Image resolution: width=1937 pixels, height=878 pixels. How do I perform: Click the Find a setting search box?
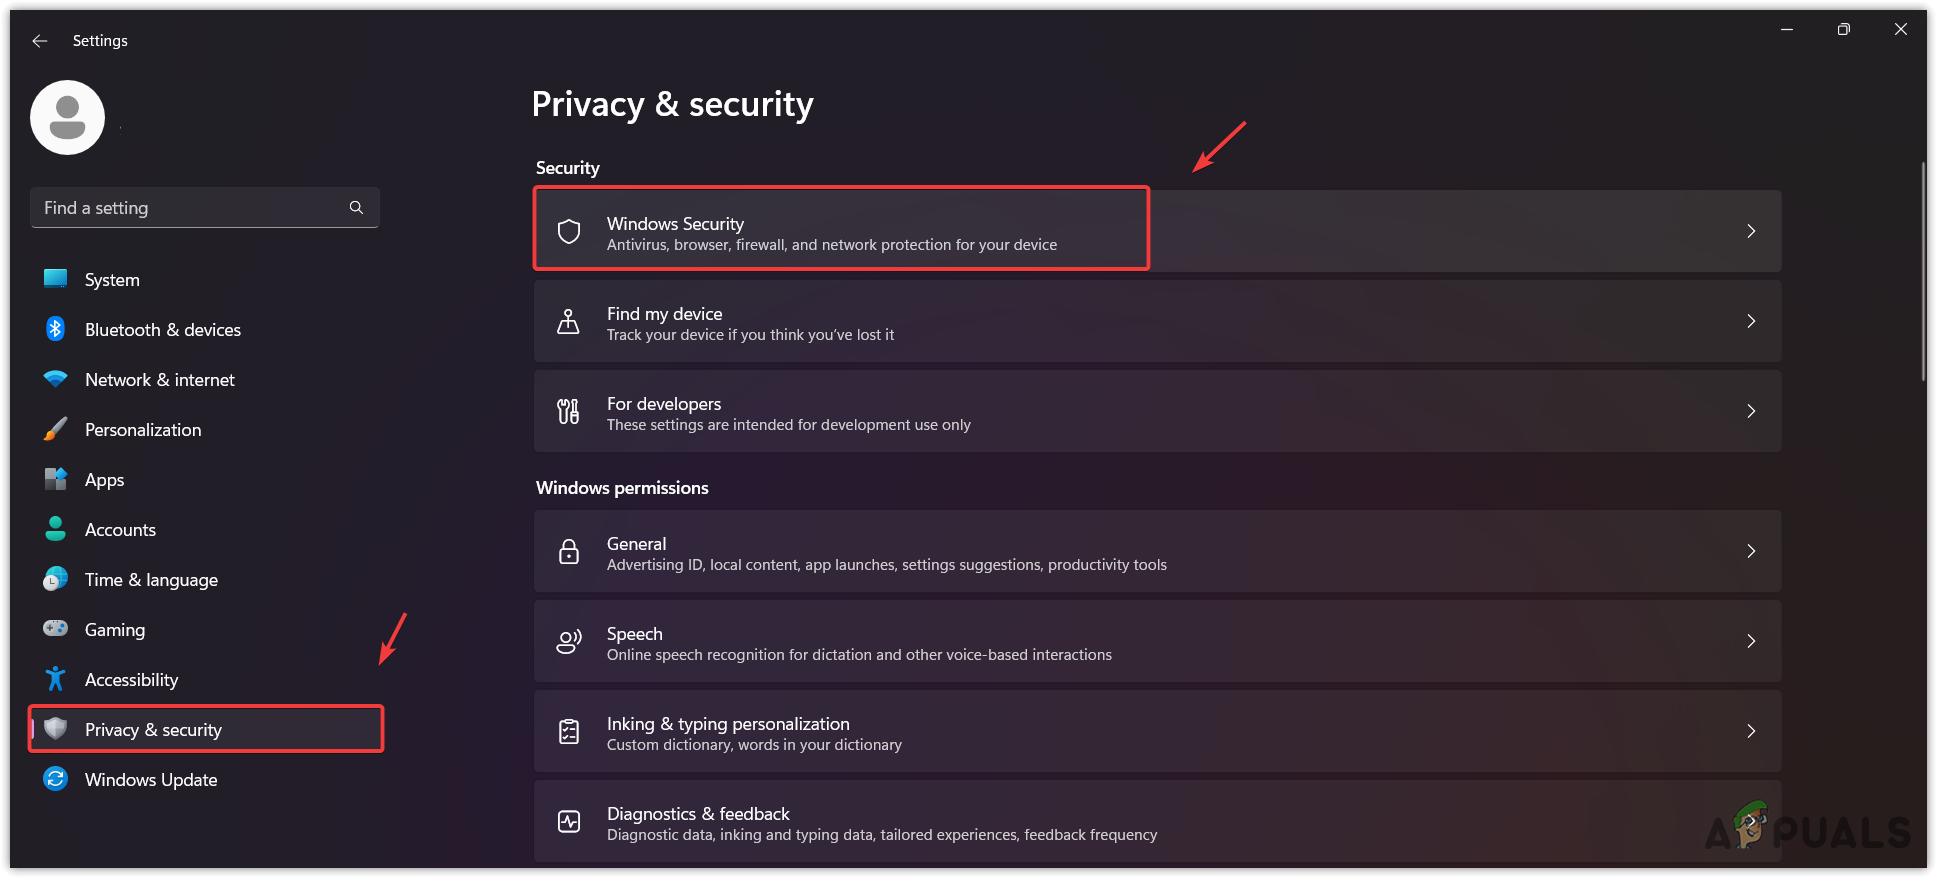click(190, 208)
